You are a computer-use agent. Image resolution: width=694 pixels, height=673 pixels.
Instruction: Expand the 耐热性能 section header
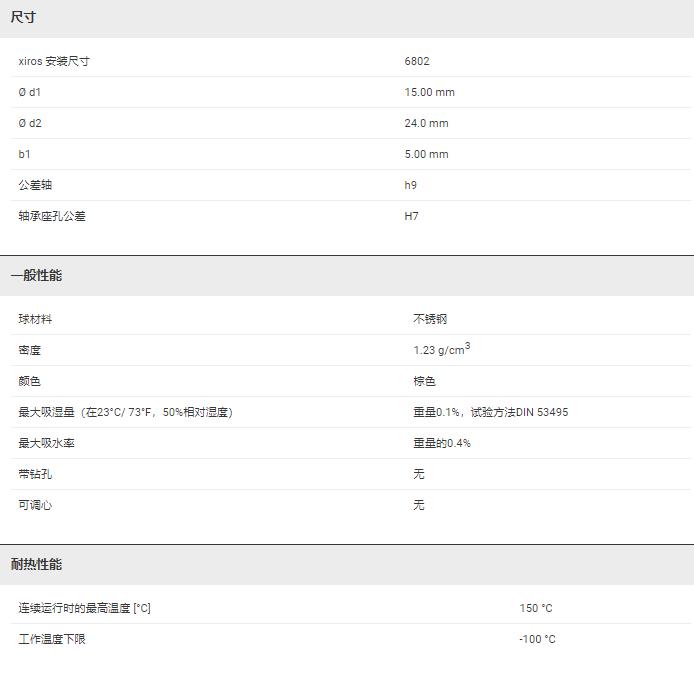(36, 564)
